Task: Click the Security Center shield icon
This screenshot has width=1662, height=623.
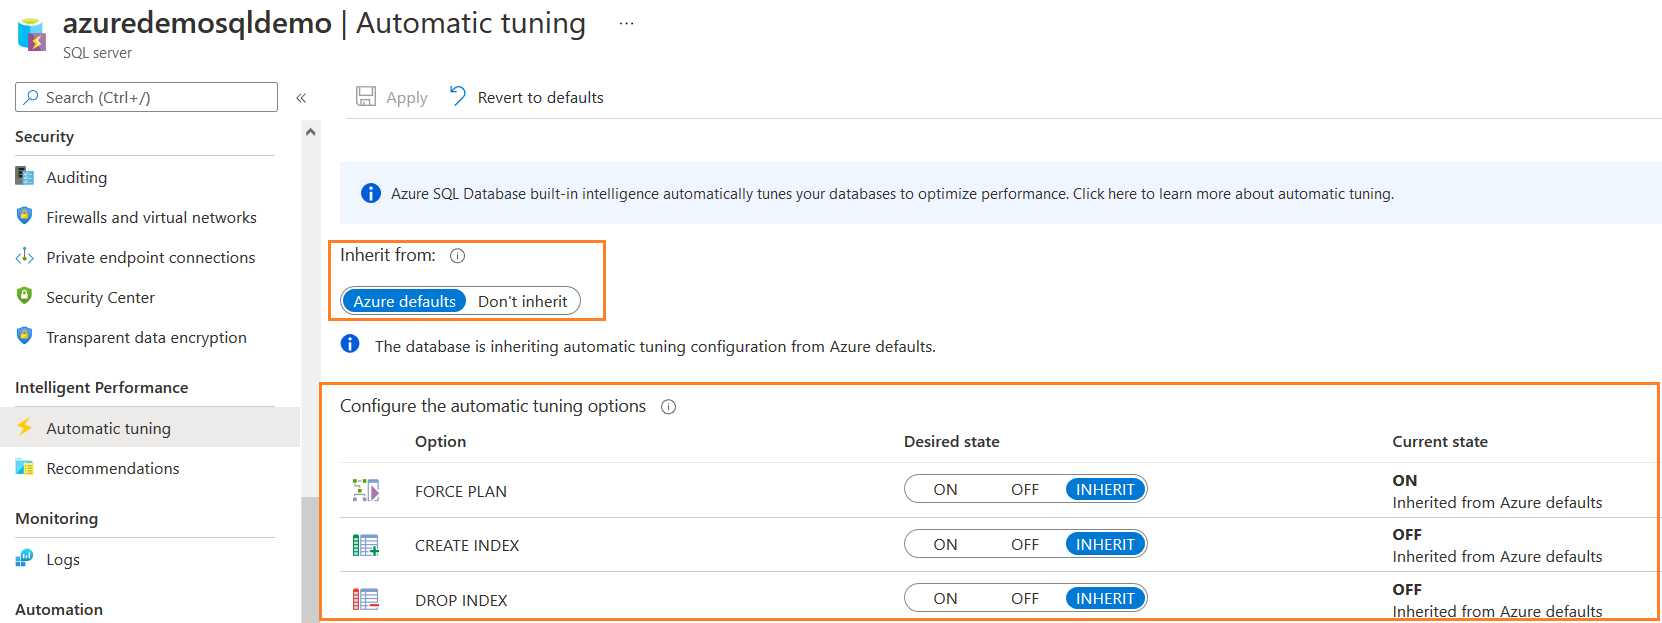Action: [x=25, y=297]
